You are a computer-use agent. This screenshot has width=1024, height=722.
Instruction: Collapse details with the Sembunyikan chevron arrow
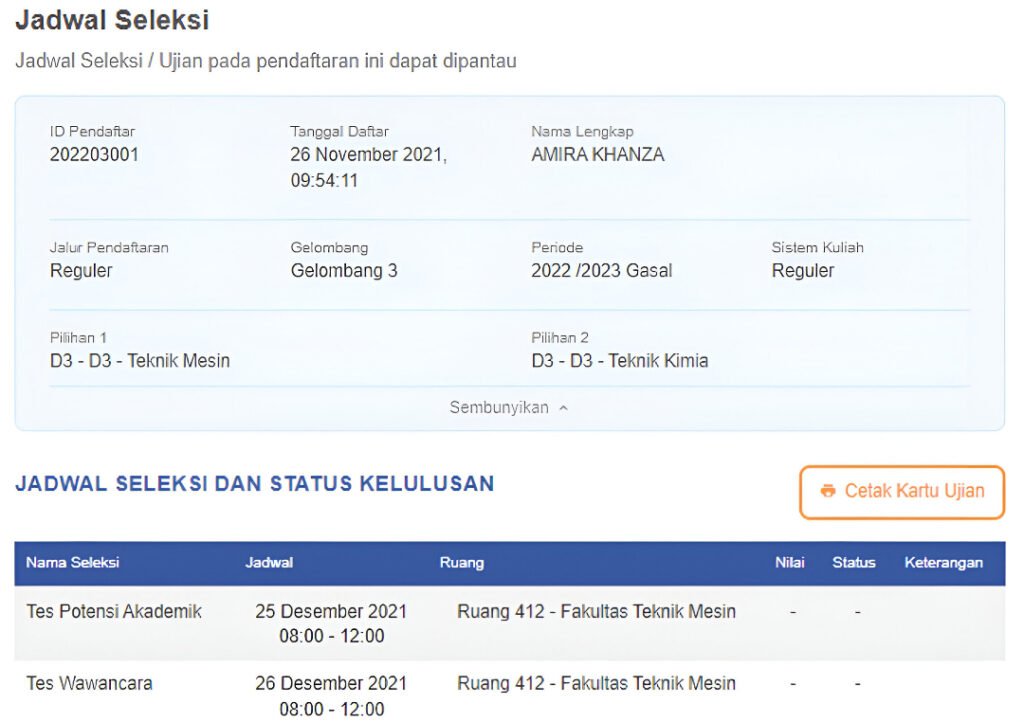coord(563,408)
